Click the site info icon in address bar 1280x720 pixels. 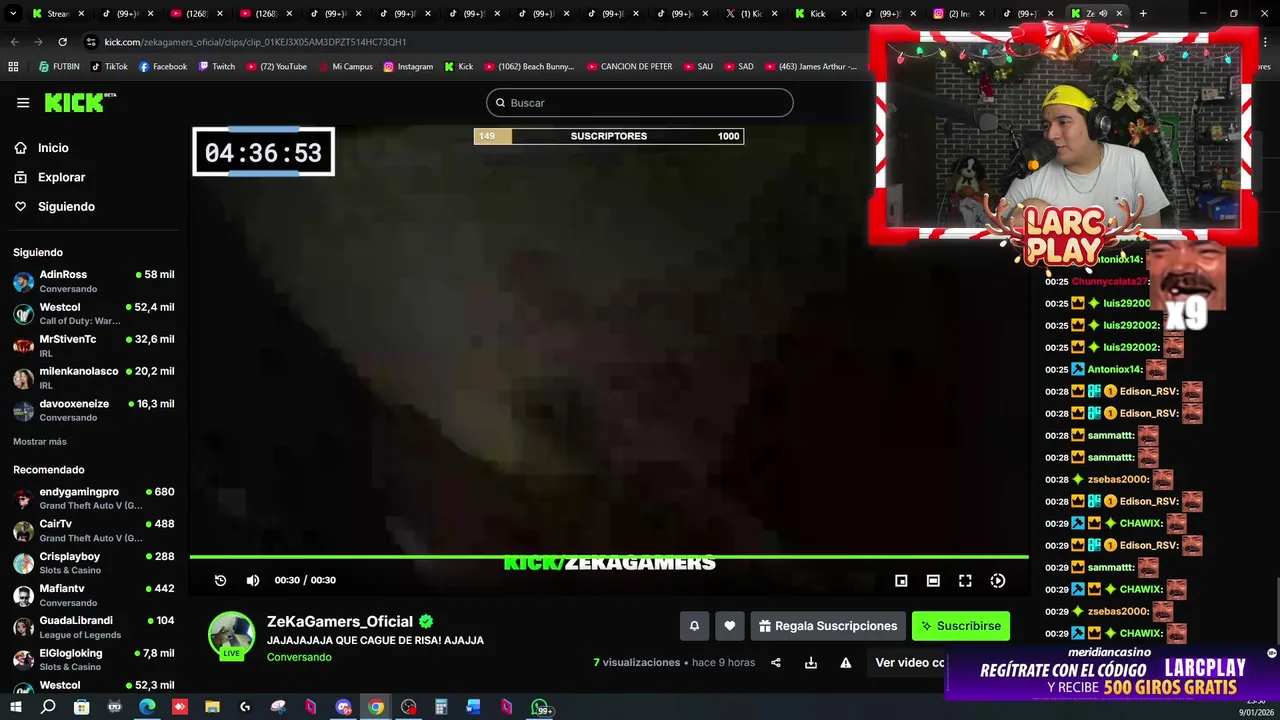click(x=91, y=42)
